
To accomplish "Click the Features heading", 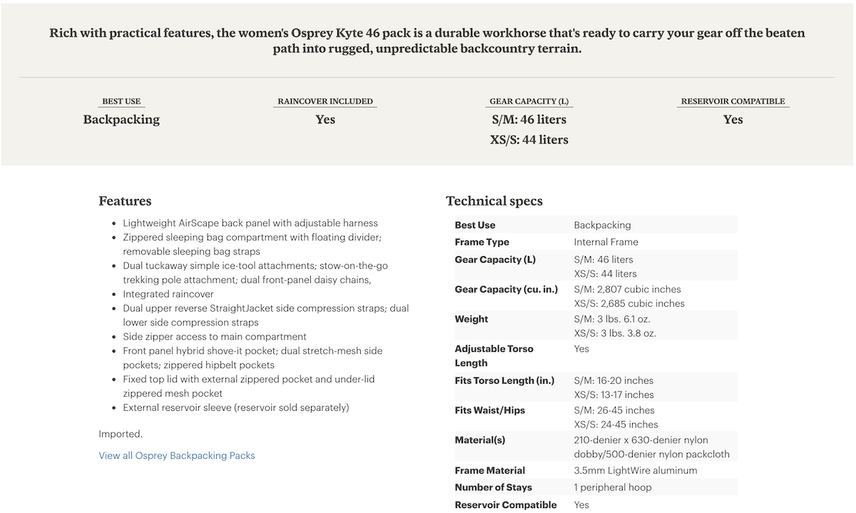I will click(x=125, y=201).
